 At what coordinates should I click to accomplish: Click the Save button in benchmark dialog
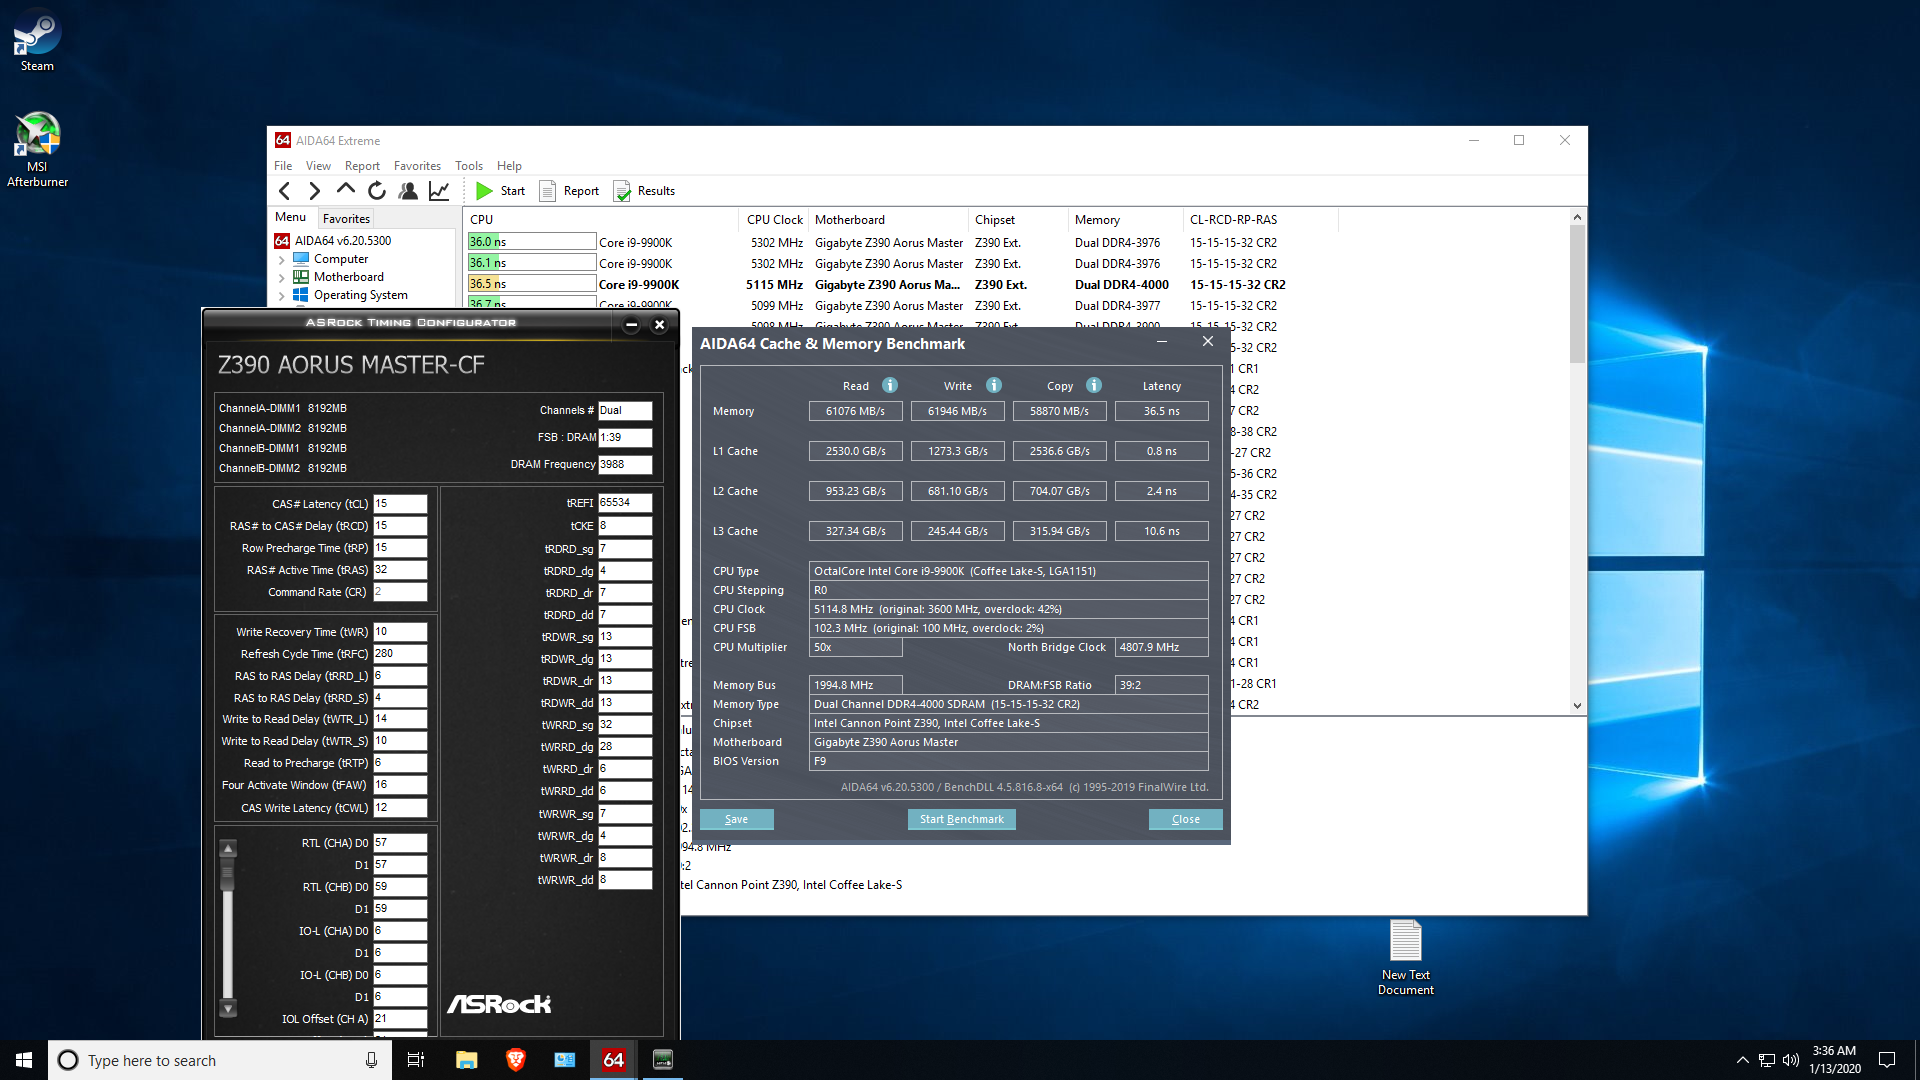(736, 819)
